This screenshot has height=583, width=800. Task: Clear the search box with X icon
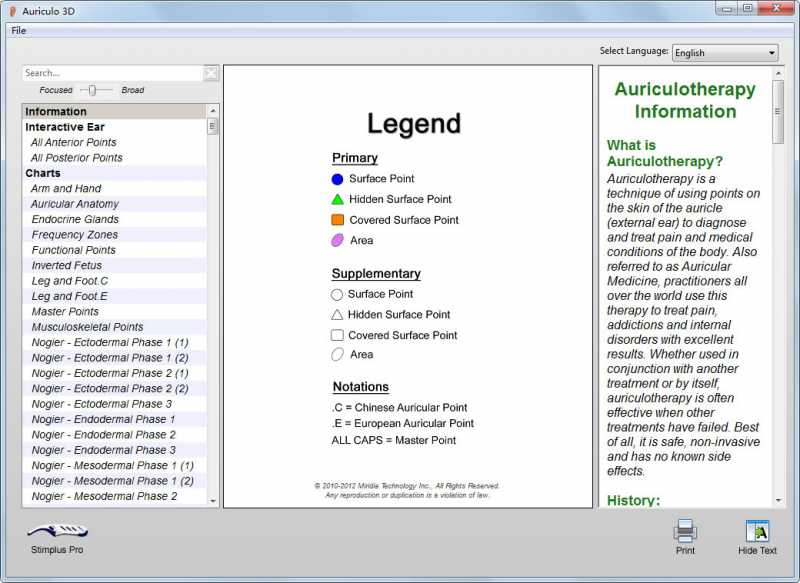coord(211,73)
